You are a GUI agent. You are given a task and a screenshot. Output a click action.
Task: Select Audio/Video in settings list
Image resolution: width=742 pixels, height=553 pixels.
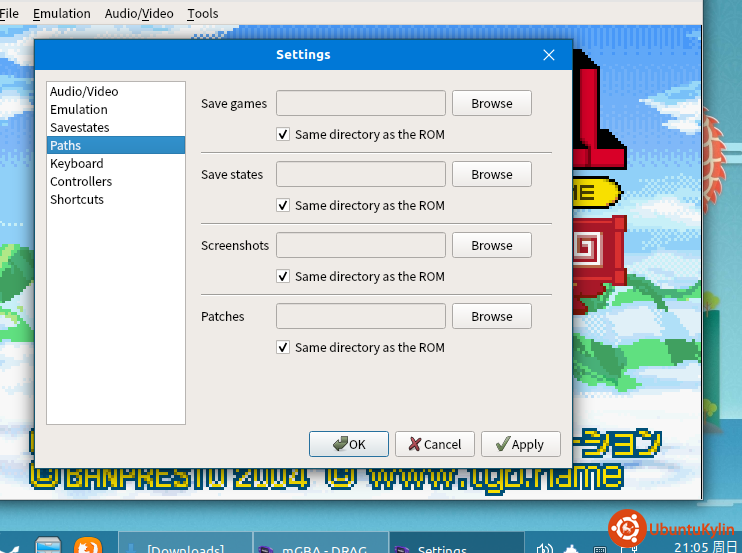[x=116, y=91]
